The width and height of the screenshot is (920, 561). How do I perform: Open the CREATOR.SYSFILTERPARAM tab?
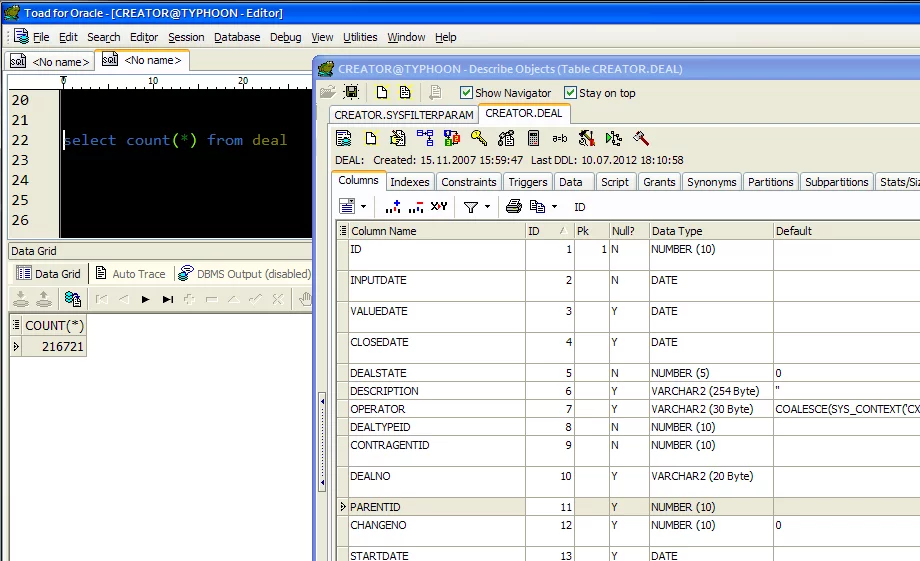click(404, 114)
